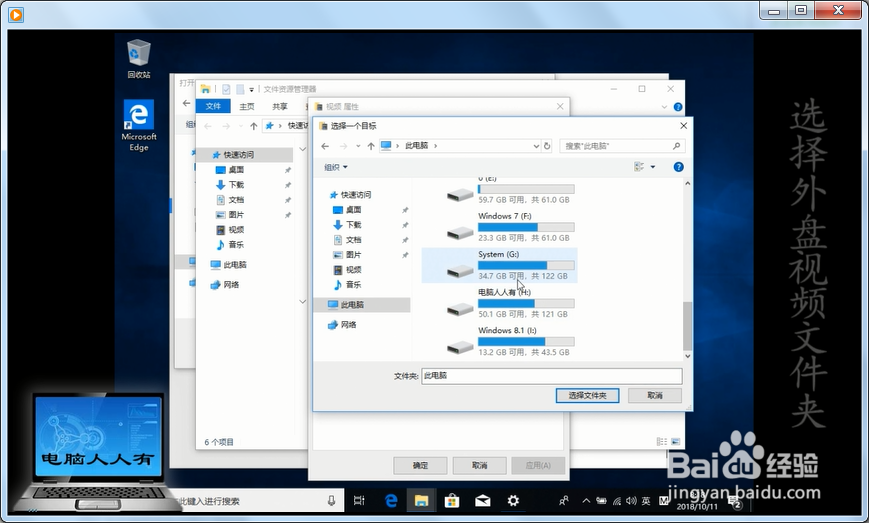This screenshot has width=869, height=523.
Task: Open recent locations dropdown in the 选择一个目标 dialog
Action: tap(358, 146)
